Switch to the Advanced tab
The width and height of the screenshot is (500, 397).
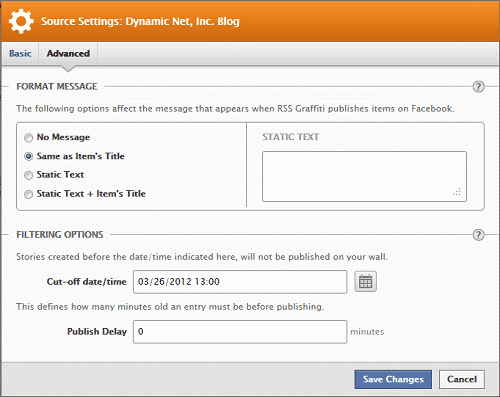click(x=68, y=54)
